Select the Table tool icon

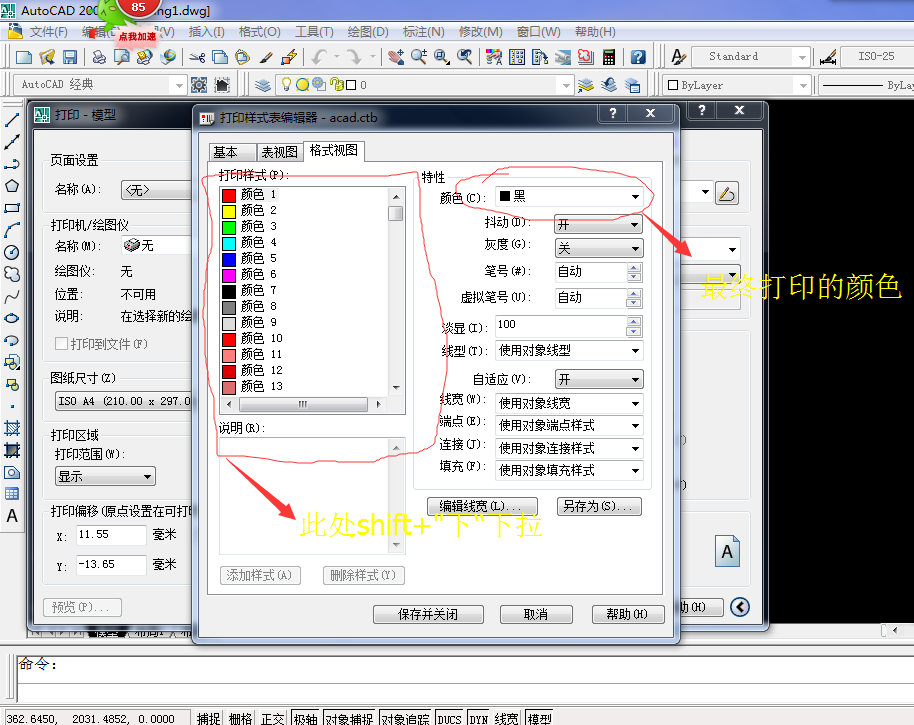[12, 494]
